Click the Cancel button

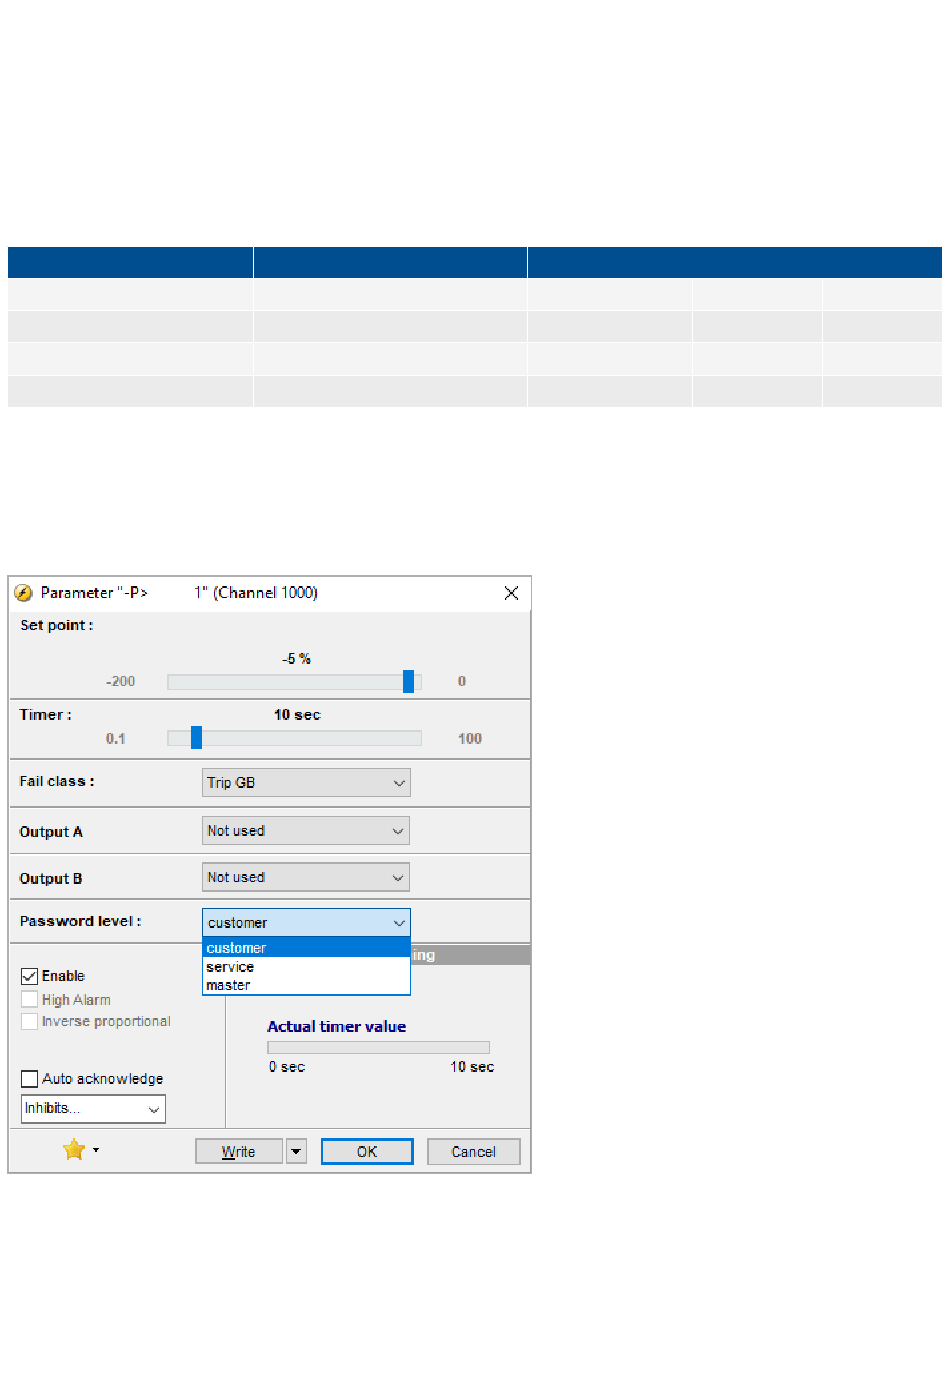(473, 1152)
